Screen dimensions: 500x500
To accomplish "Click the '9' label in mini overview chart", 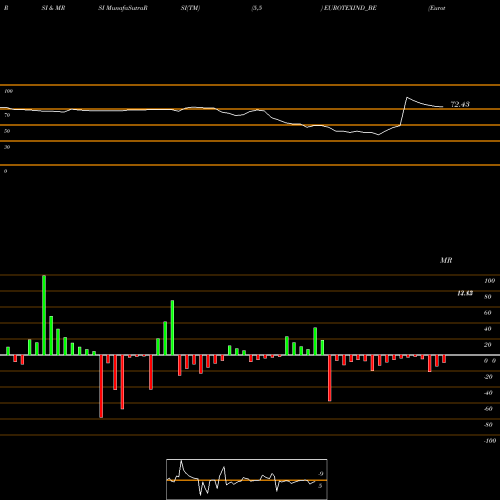I will point(321,474).
